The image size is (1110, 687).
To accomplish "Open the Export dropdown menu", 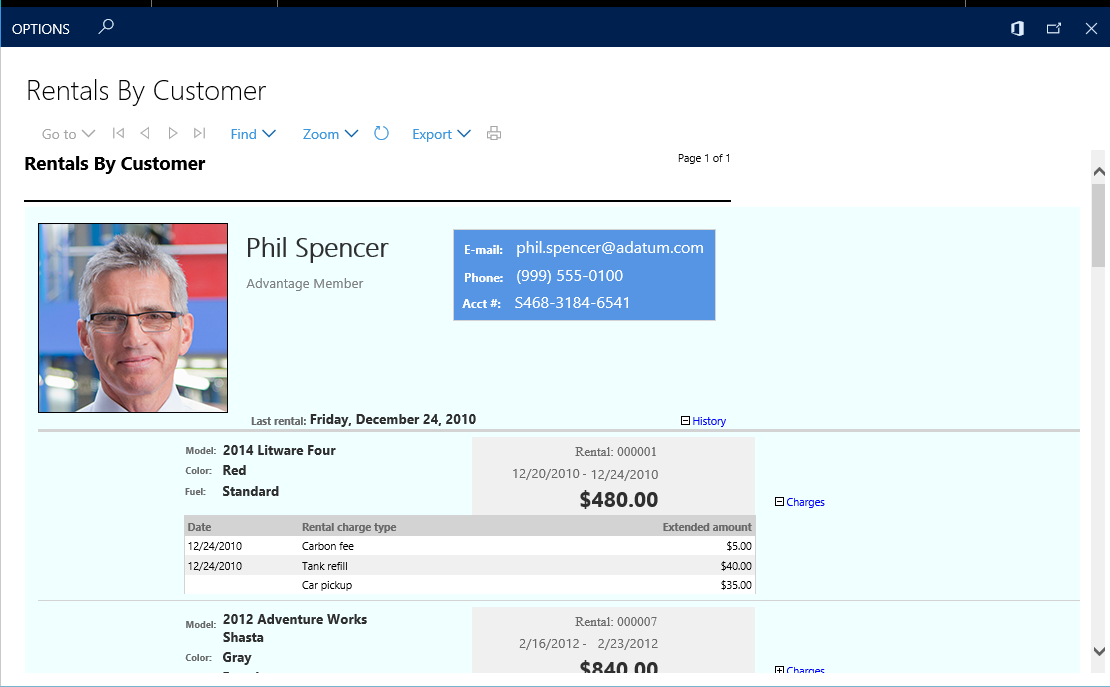I will 441,134.
